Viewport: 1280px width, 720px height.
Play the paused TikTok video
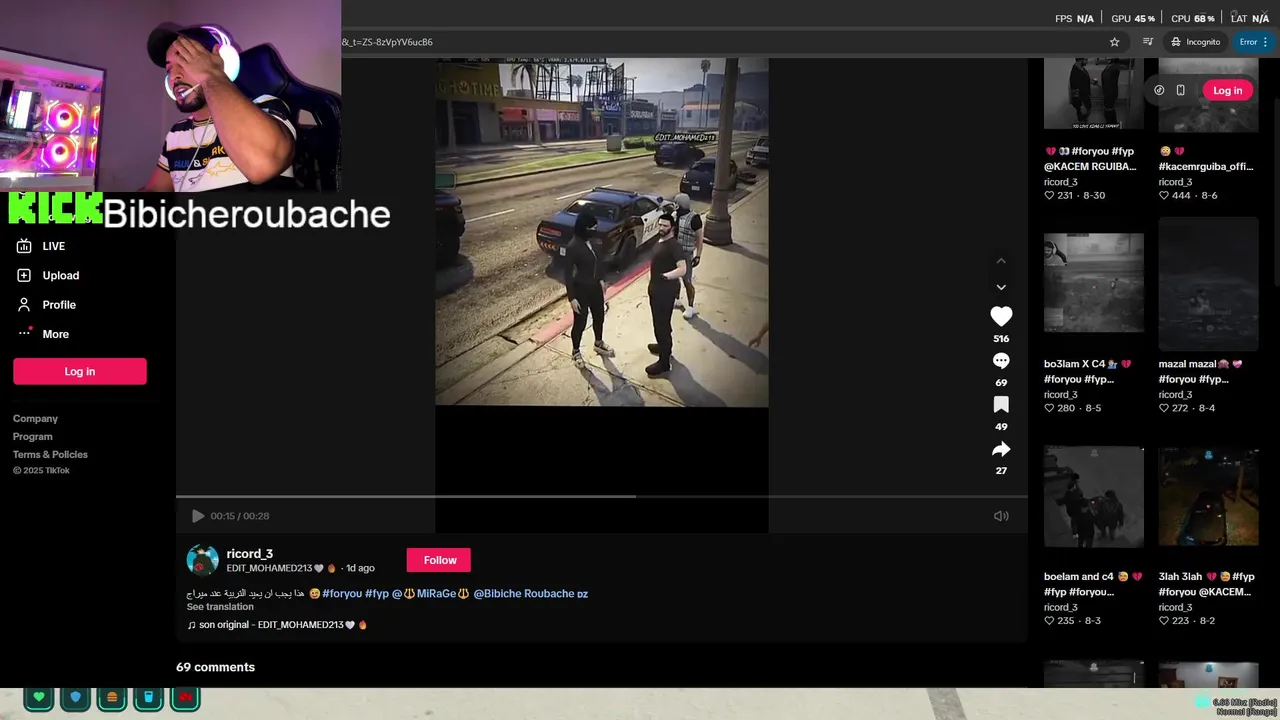[x=197, y=516]
